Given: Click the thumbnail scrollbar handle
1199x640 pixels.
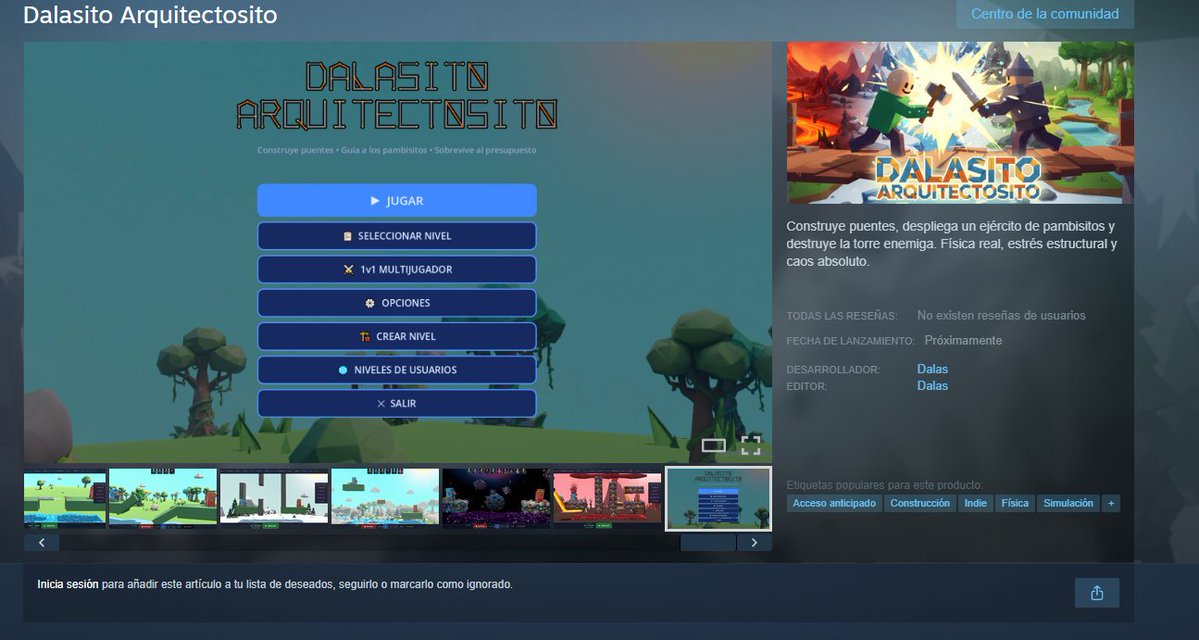Looking at the screenshot, I should [708, 542].
